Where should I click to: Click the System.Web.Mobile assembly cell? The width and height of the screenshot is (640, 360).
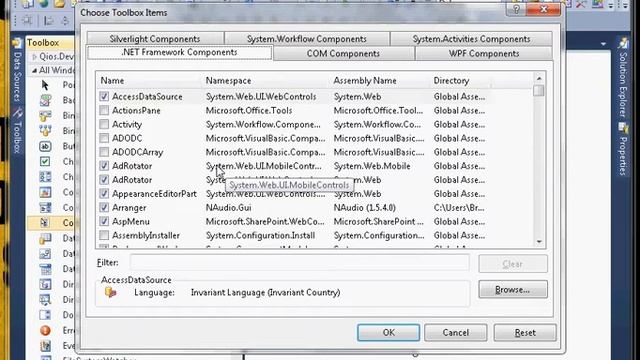[x=372, y=166]
